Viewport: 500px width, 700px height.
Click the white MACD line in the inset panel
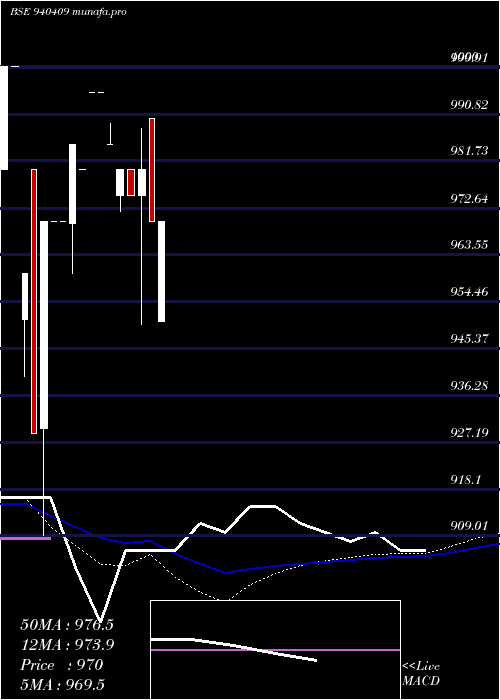233,650
